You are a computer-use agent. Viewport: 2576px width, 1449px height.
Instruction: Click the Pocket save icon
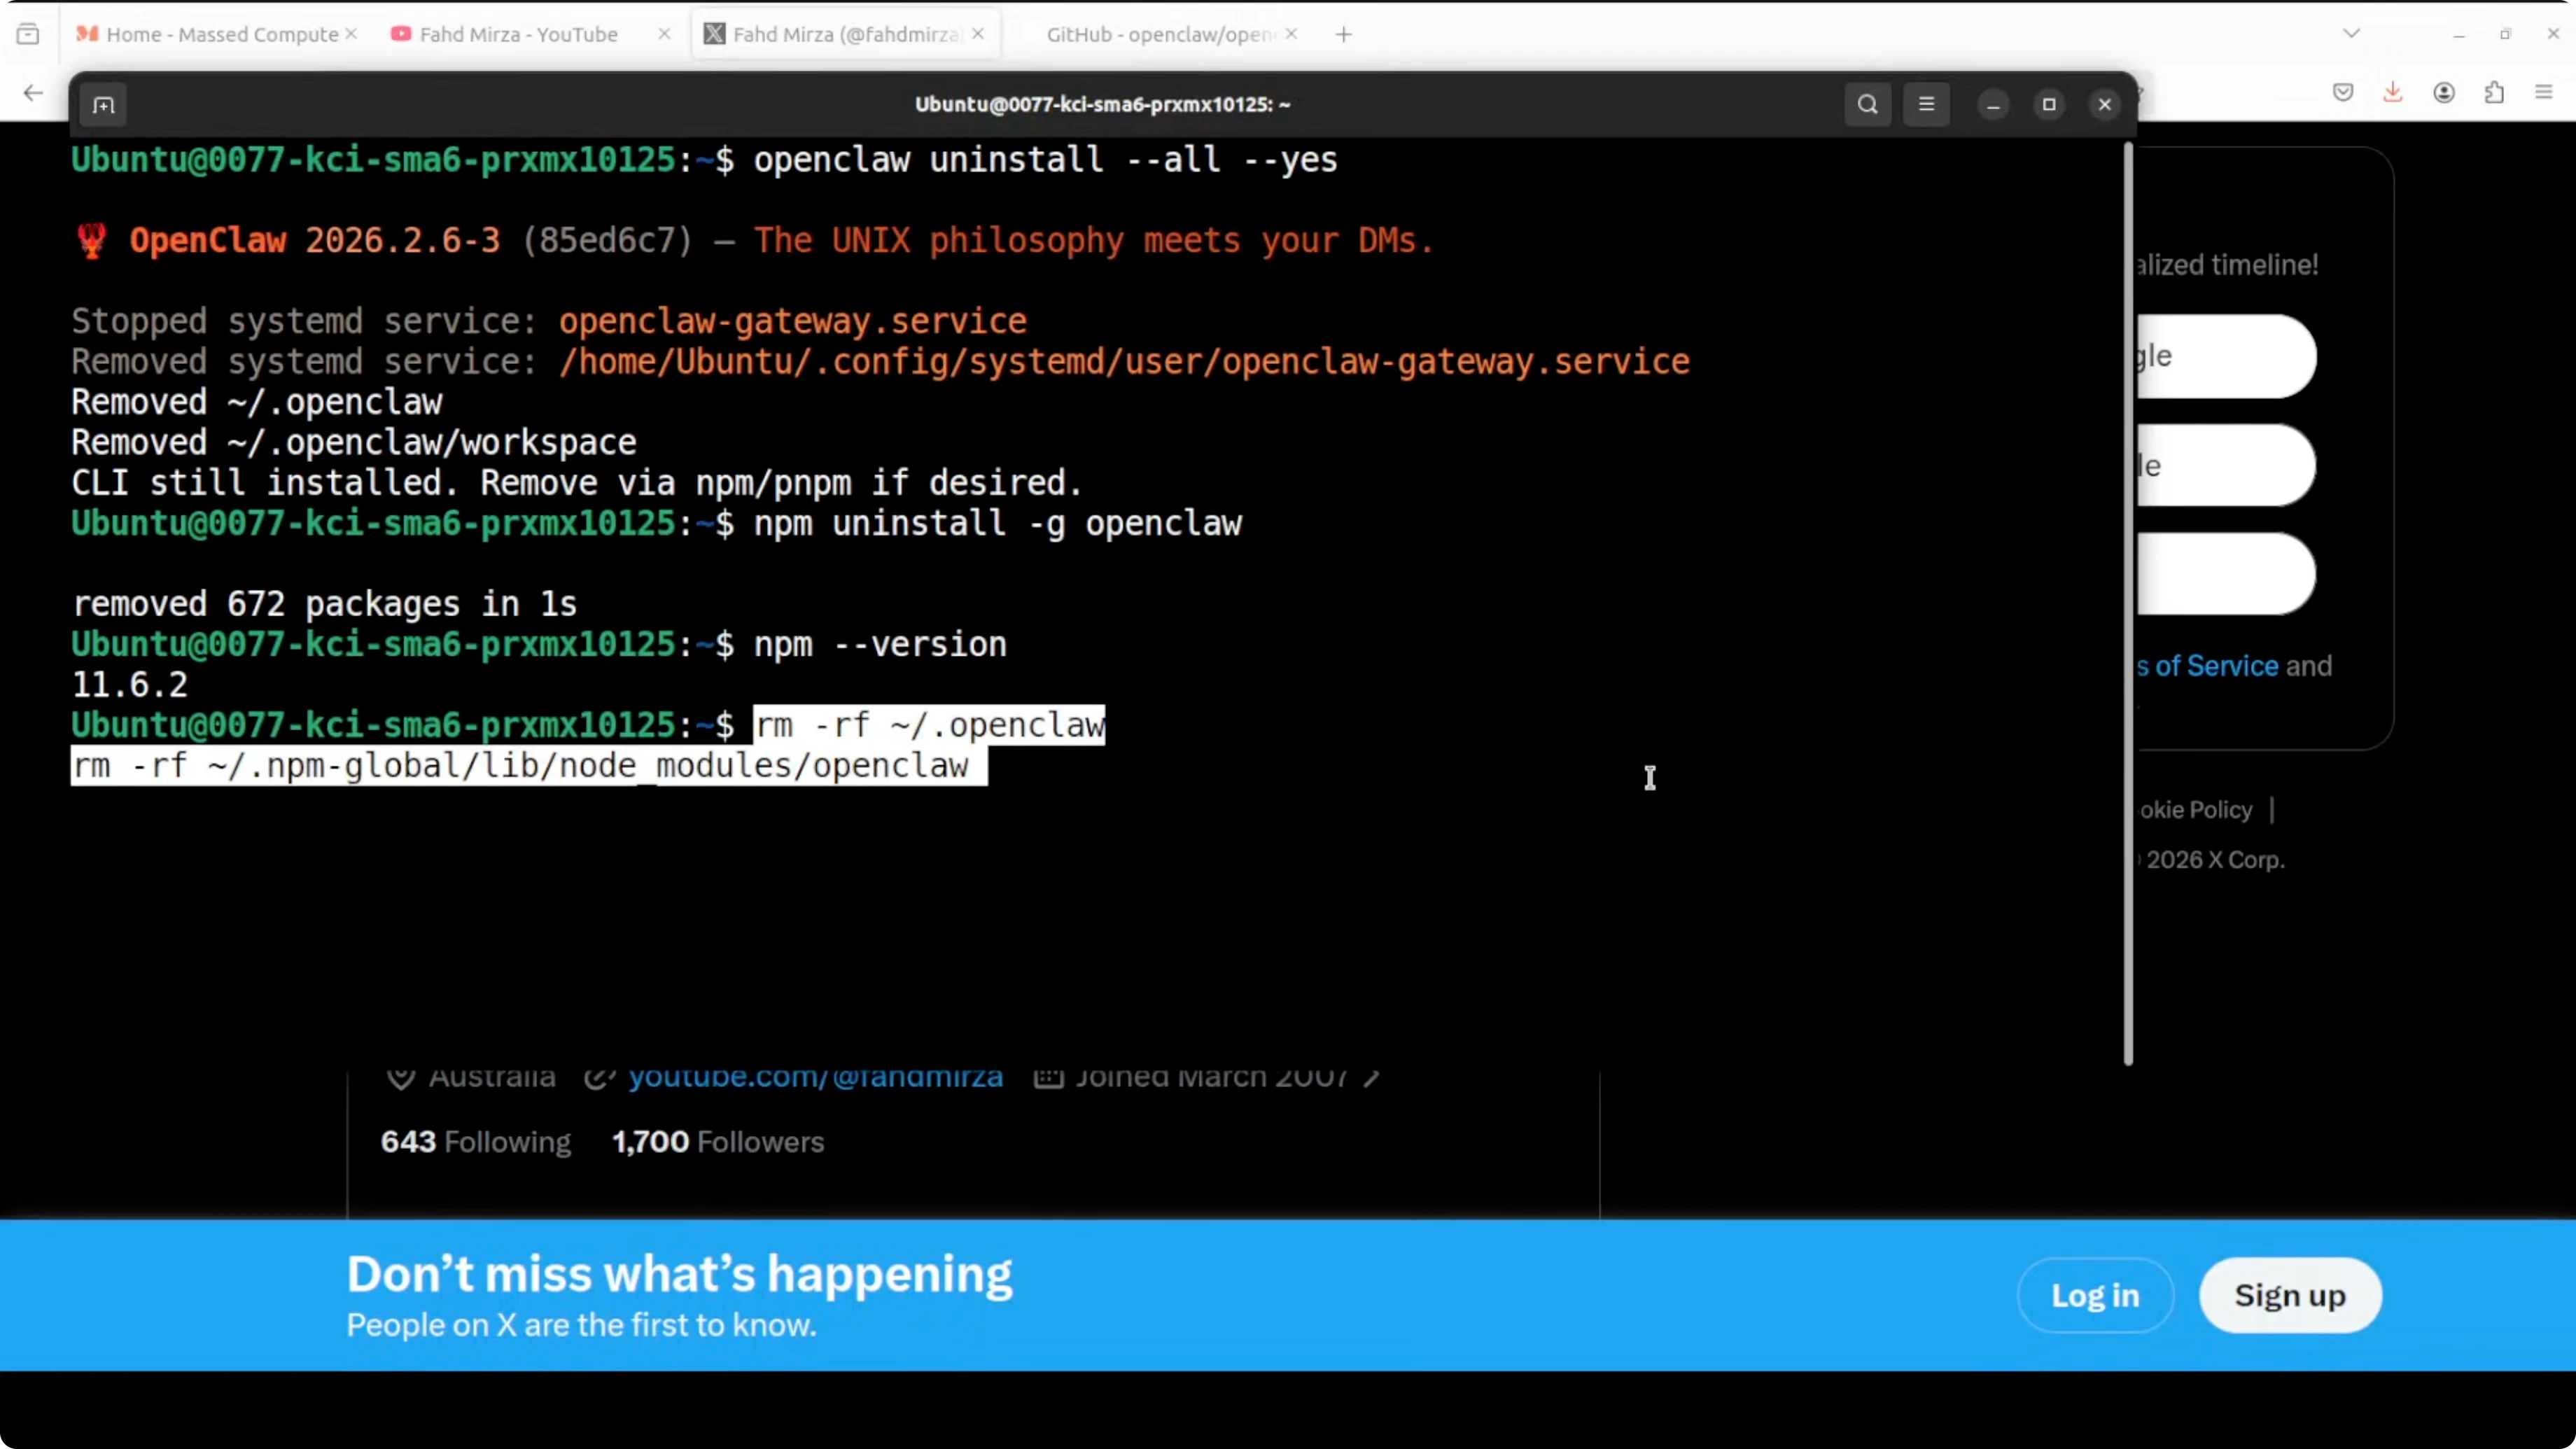coord(2343,93)
